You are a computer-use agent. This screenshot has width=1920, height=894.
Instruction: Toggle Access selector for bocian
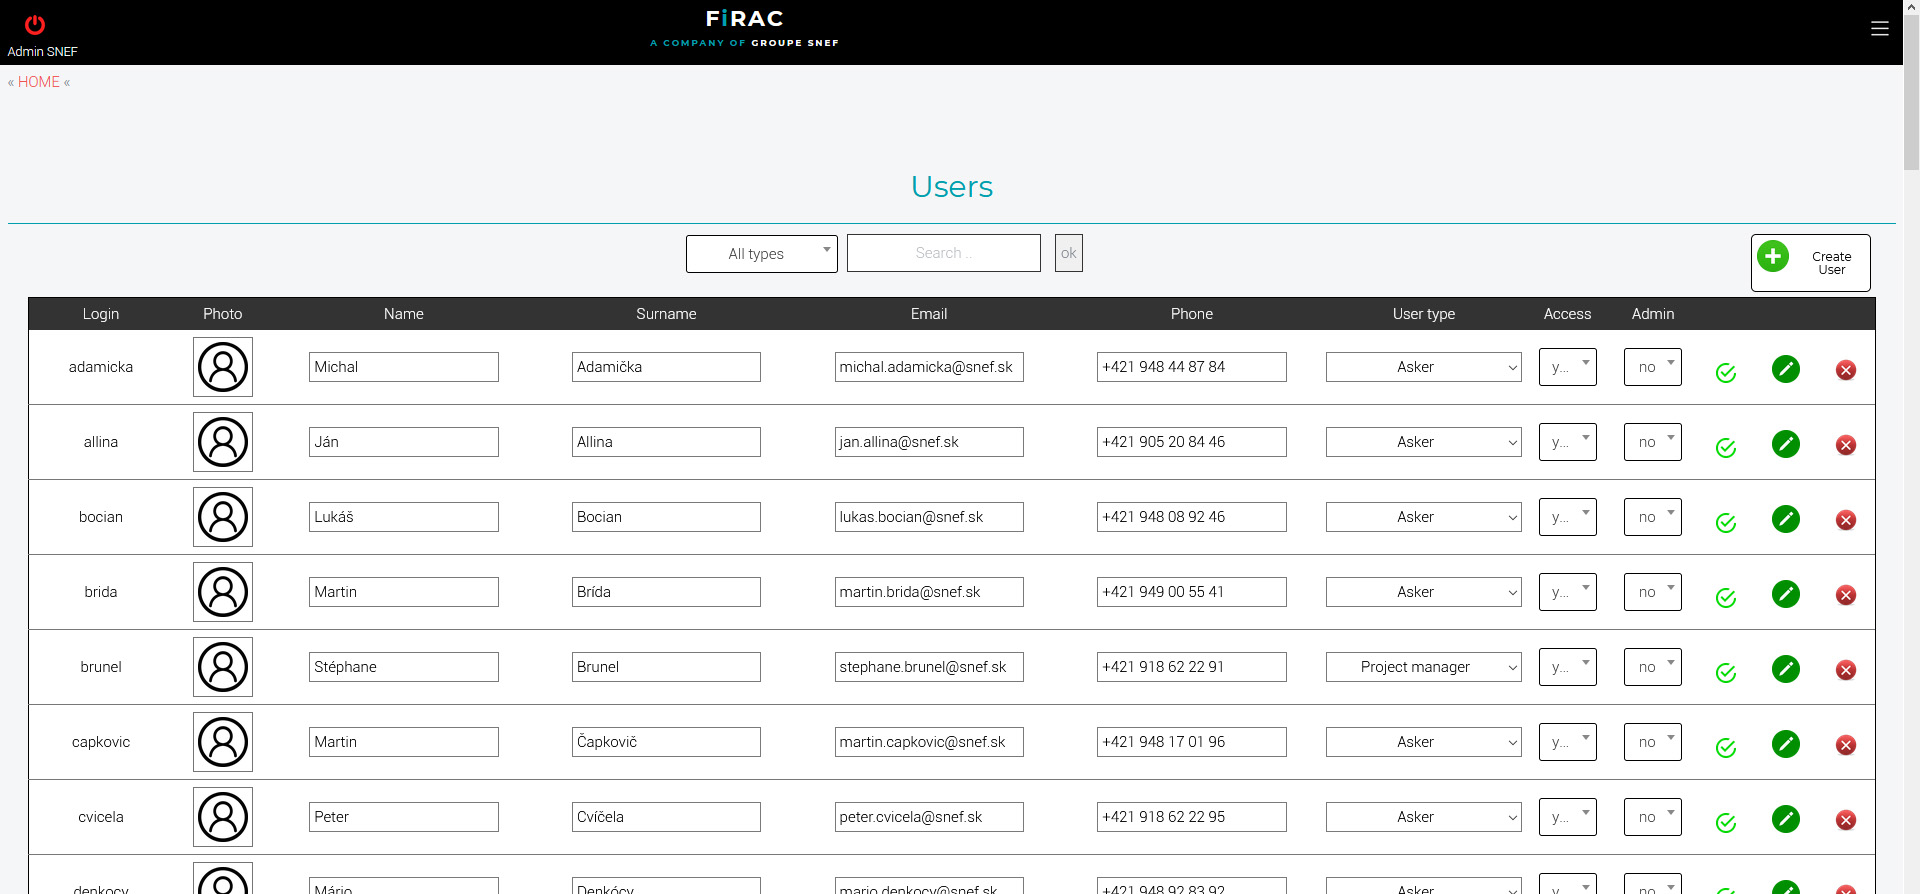pos(1567,517)
